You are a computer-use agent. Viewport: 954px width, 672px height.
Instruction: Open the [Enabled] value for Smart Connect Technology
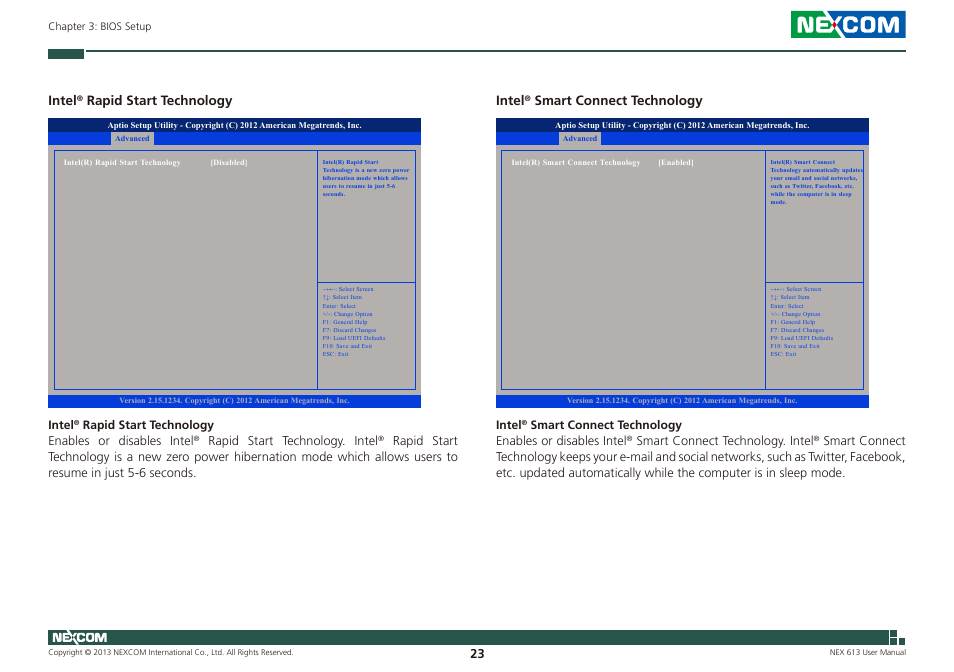click(675, 162)
